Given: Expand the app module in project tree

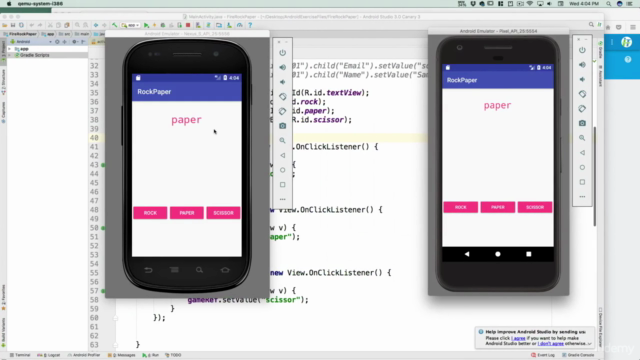Looking at the screenshot, I should pos(10,49).
